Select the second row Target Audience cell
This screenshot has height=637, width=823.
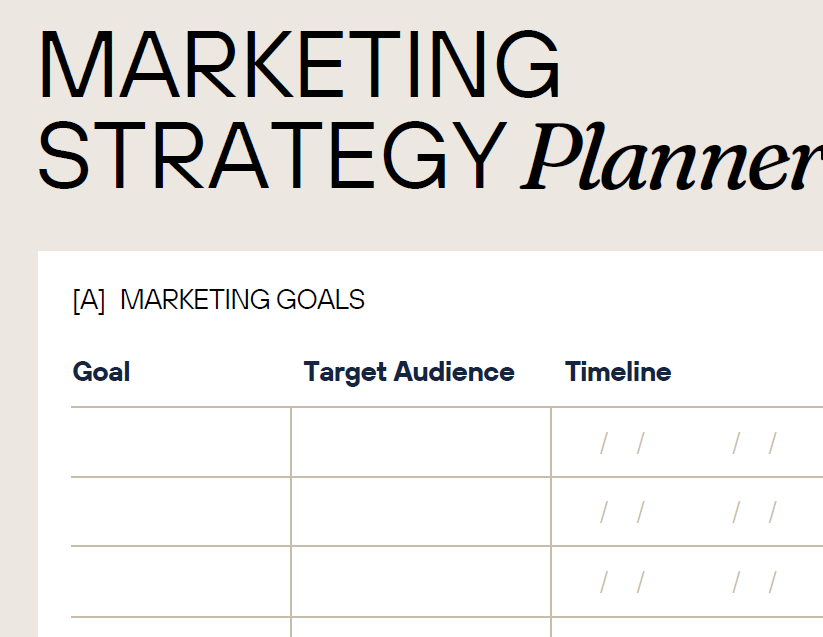pos(421,512)
